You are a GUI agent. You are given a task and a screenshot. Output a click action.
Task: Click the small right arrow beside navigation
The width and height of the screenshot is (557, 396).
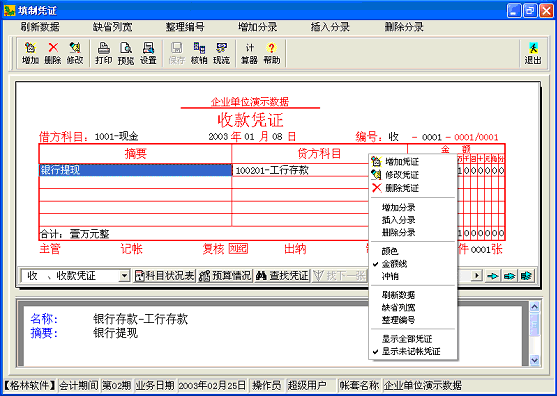coord(477,275)
